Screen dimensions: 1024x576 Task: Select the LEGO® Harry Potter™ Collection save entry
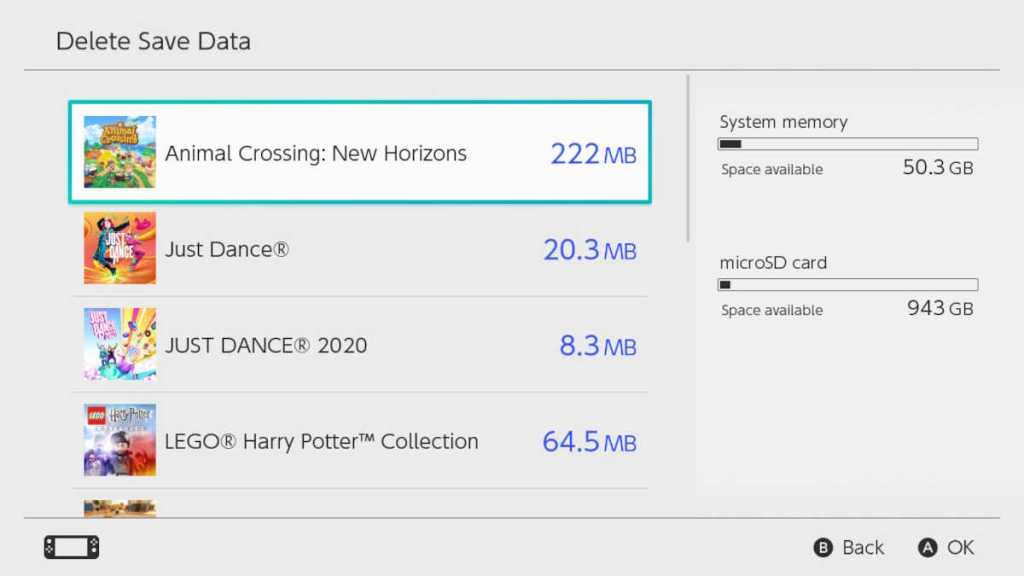[x=360, y=440]
